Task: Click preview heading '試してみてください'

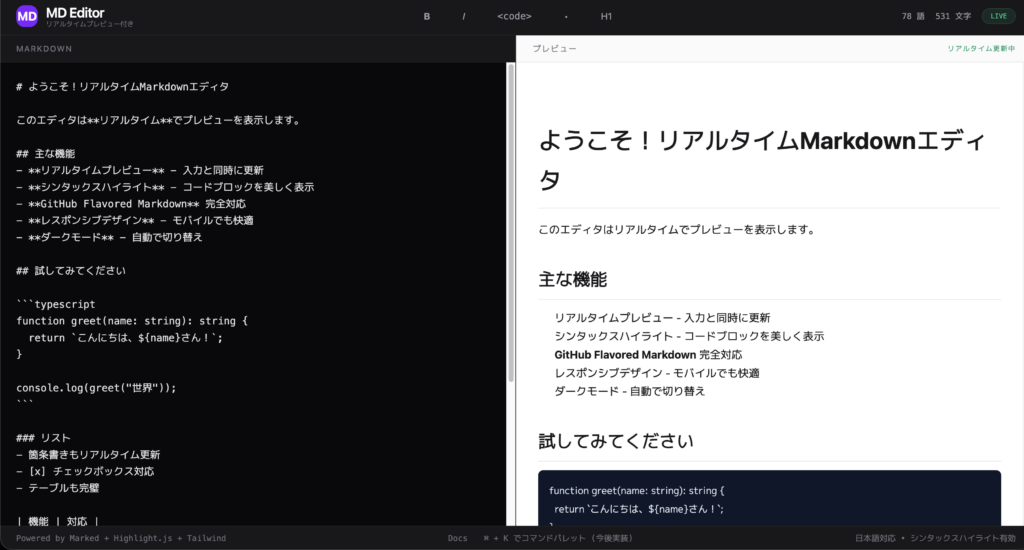Action: pyautogui.click(x=616, y=442)
